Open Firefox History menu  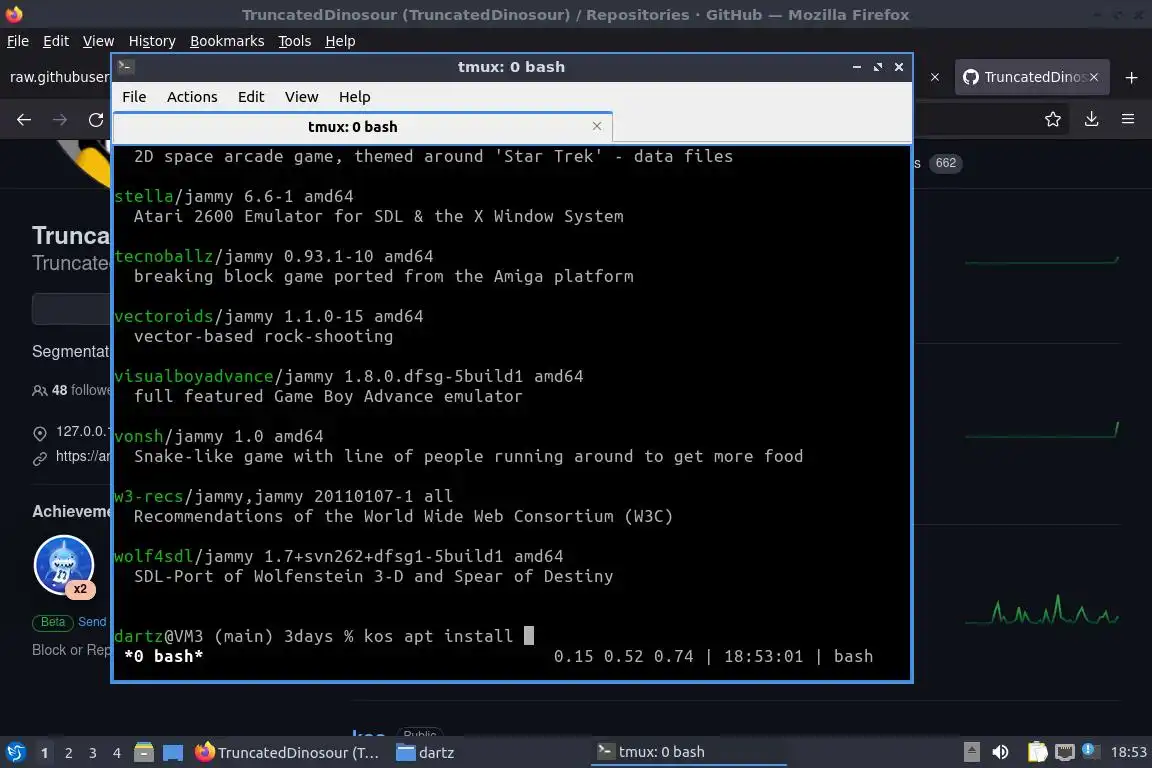click(152, 41)
